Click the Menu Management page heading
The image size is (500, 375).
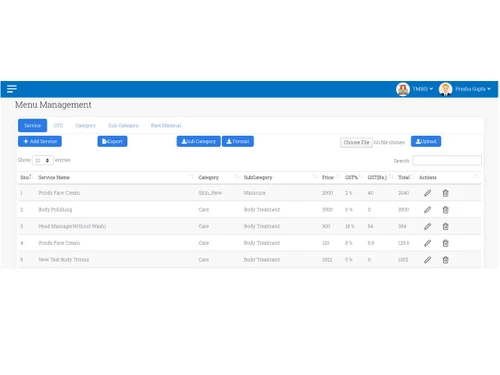(53, 105)
